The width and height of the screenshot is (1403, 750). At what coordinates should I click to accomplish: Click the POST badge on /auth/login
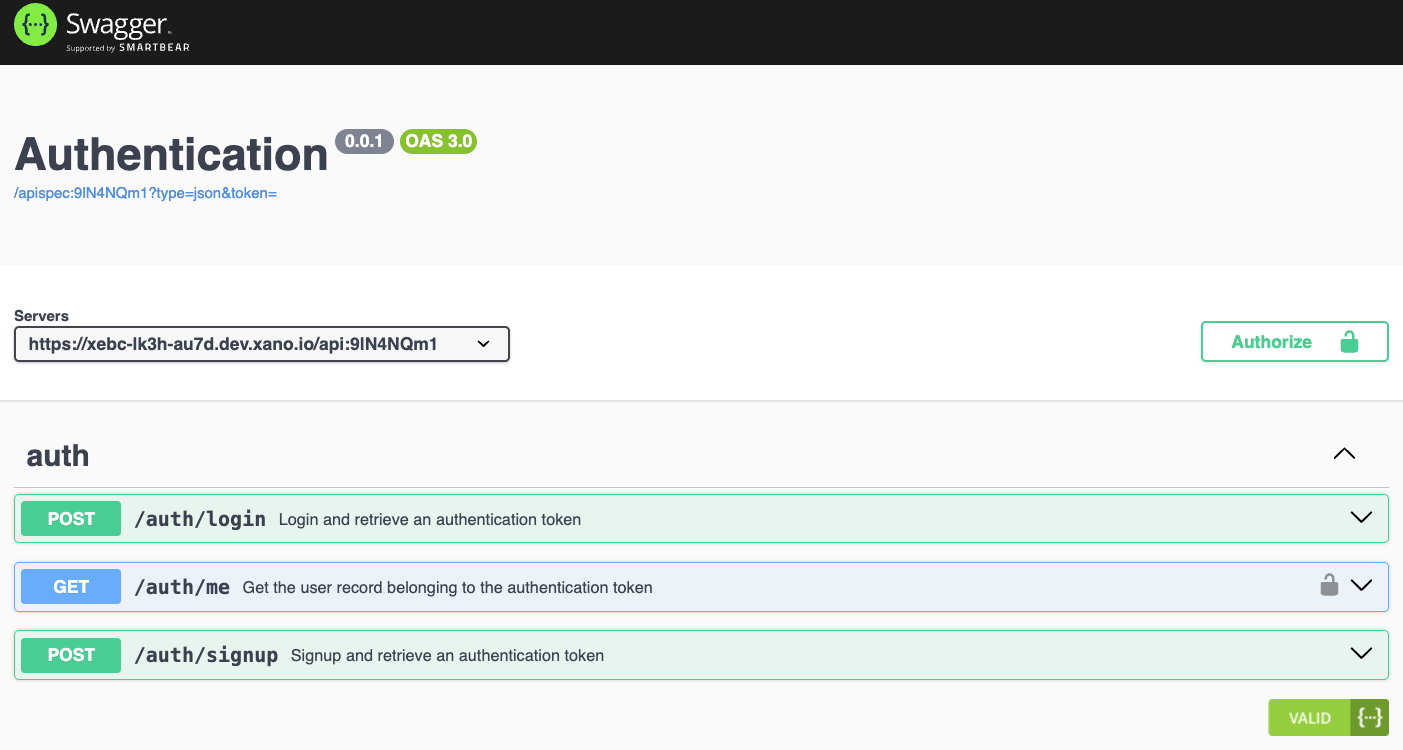click(70, 518)
